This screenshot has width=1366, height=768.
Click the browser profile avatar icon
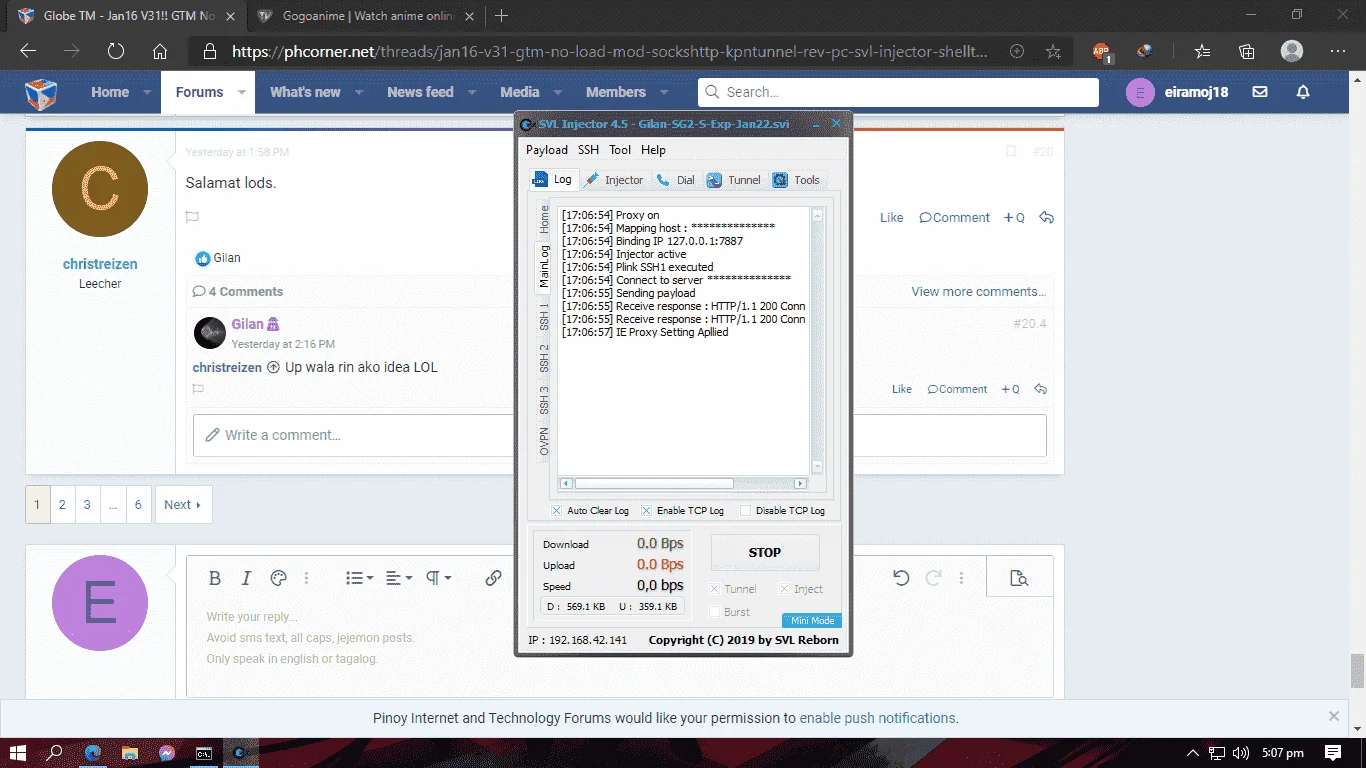(x=1292, y=51)
